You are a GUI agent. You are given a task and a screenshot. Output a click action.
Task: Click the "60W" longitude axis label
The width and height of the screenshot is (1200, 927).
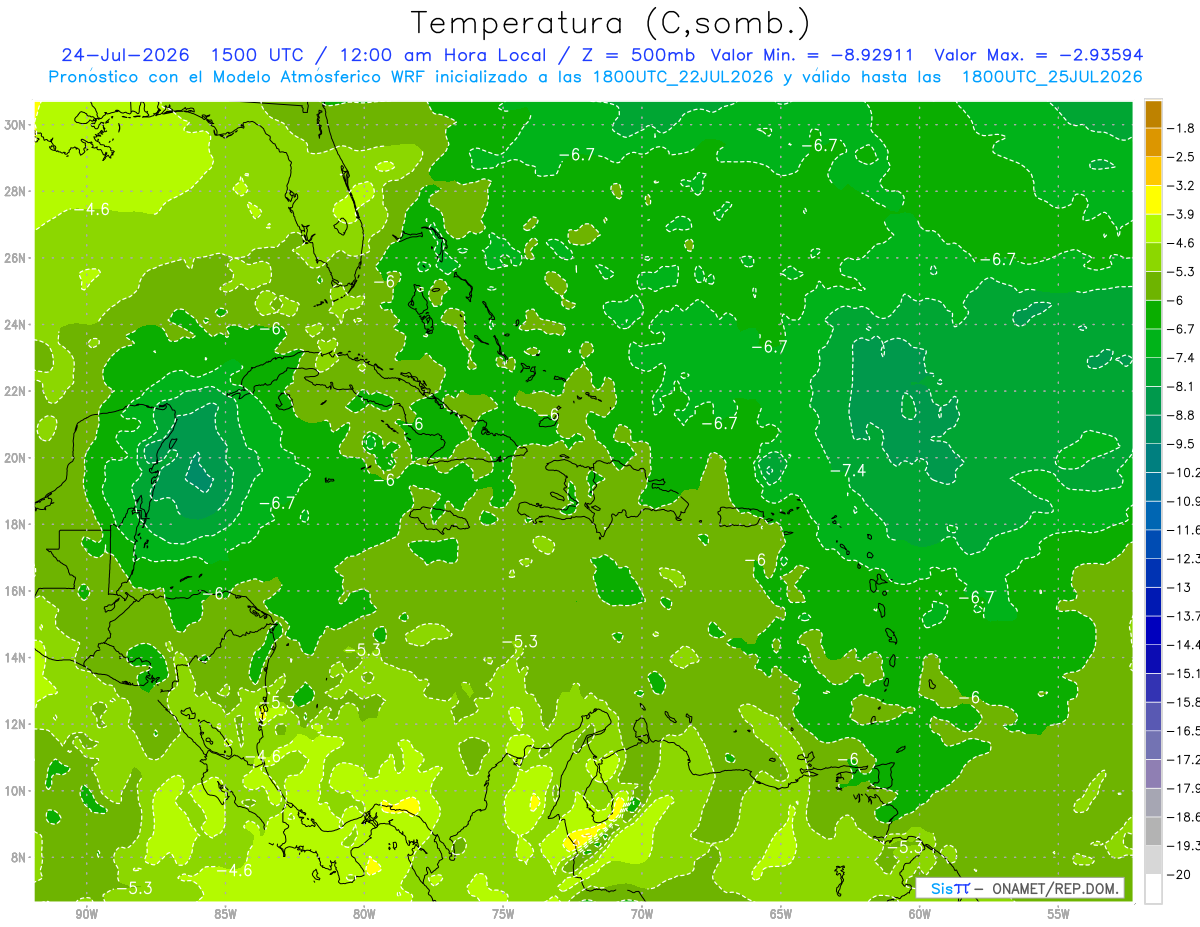click(920, 914)
